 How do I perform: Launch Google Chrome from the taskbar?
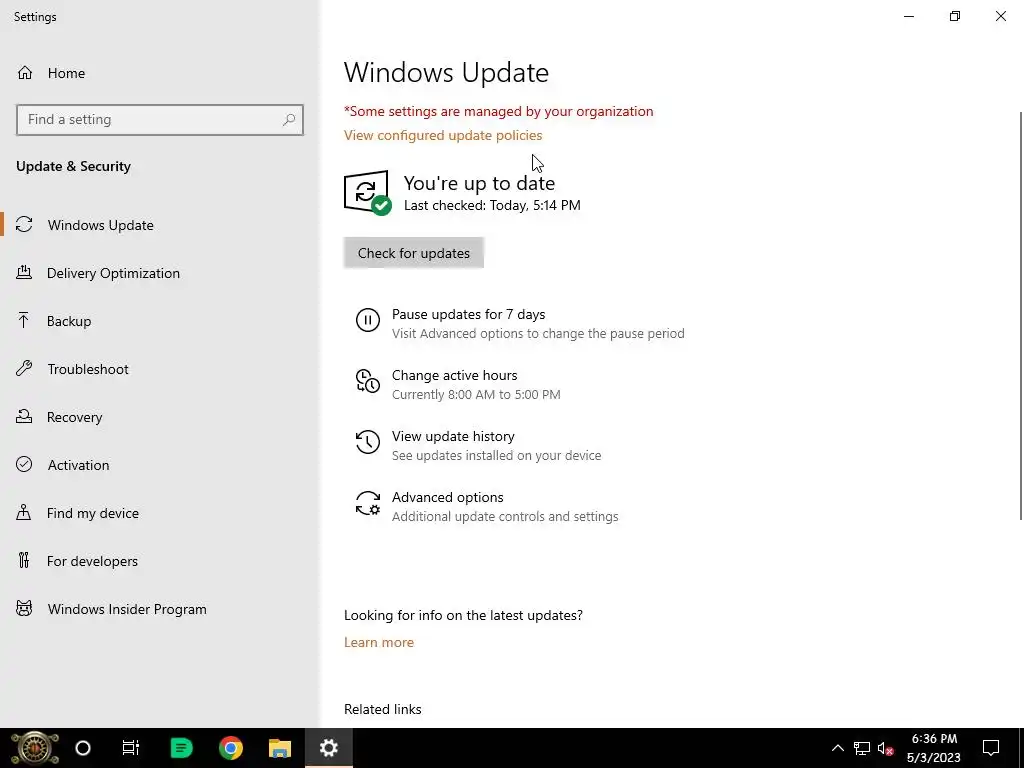coord(231,748)
